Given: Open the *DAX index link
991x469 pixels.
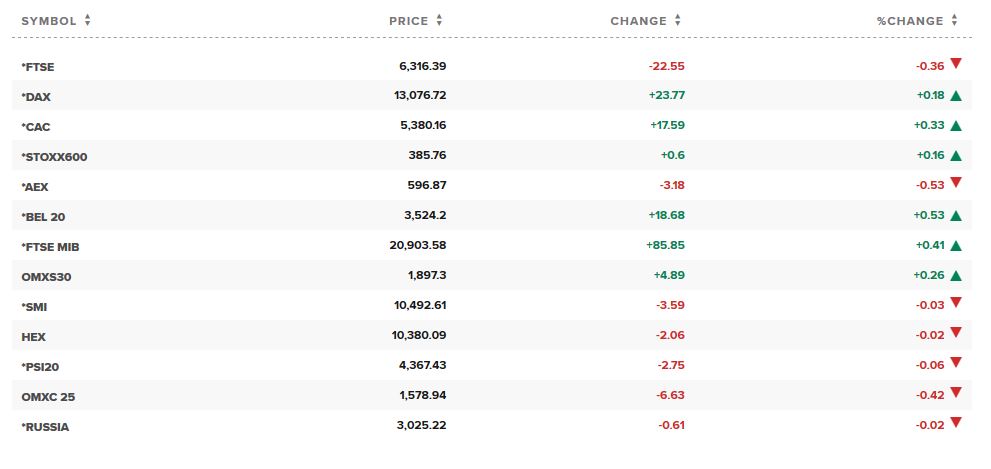Looking at the screenshot, I should pyautogui.click(x=36, y=97).
